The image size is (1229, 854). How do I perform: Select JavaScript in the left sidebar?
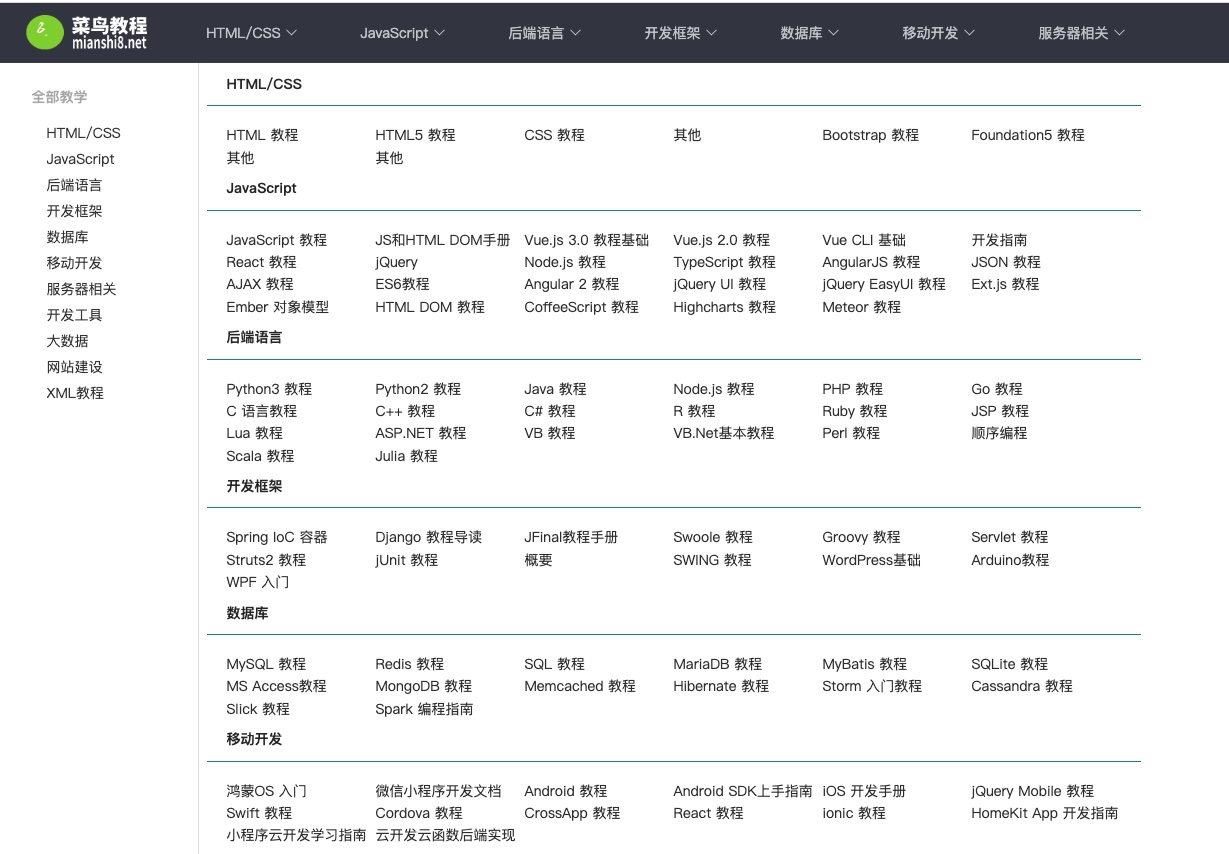pyautogui.click(x=80, y=159)
